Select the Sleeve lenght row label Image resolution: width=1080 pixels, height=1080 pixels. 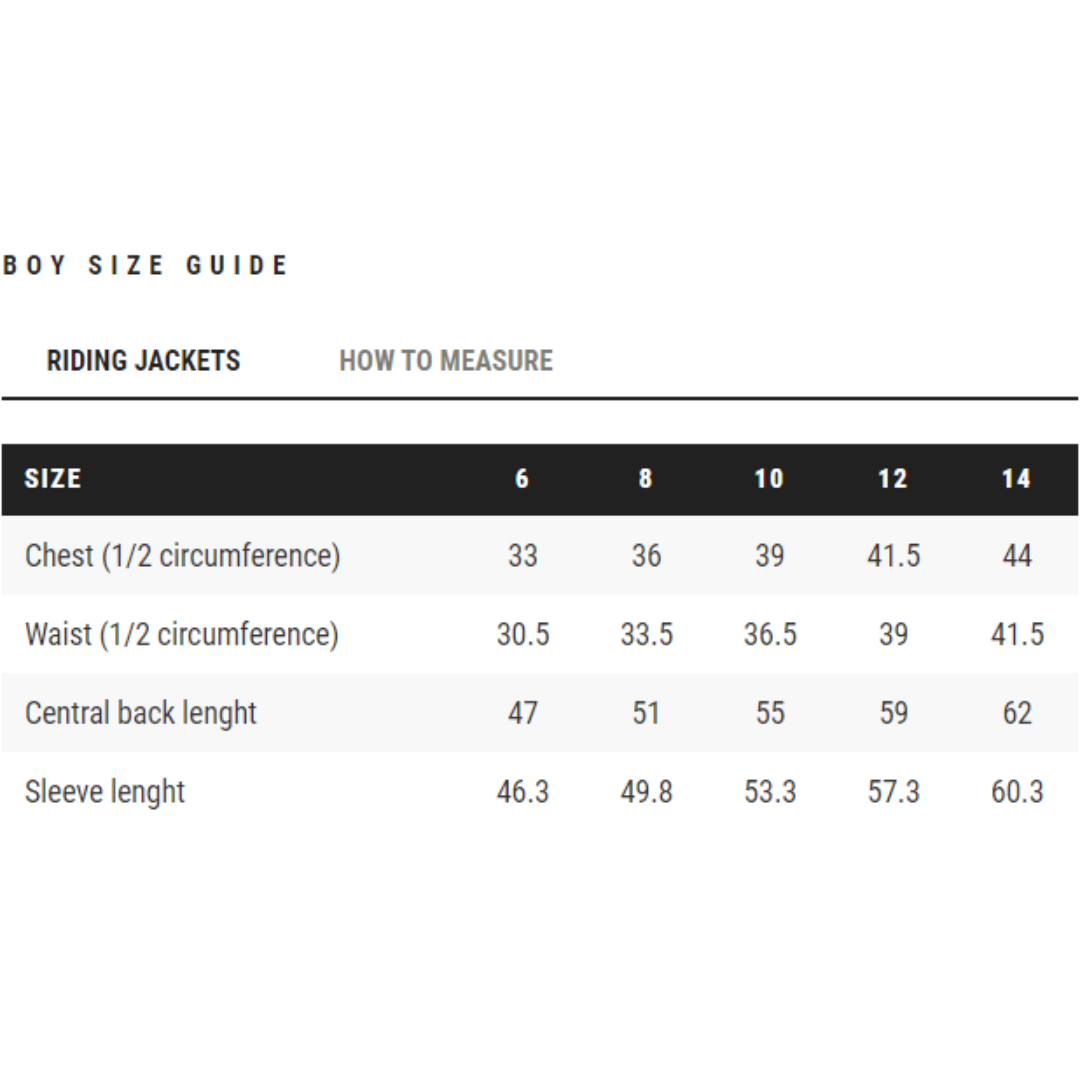pyautogui.click(x=105, y=792)
